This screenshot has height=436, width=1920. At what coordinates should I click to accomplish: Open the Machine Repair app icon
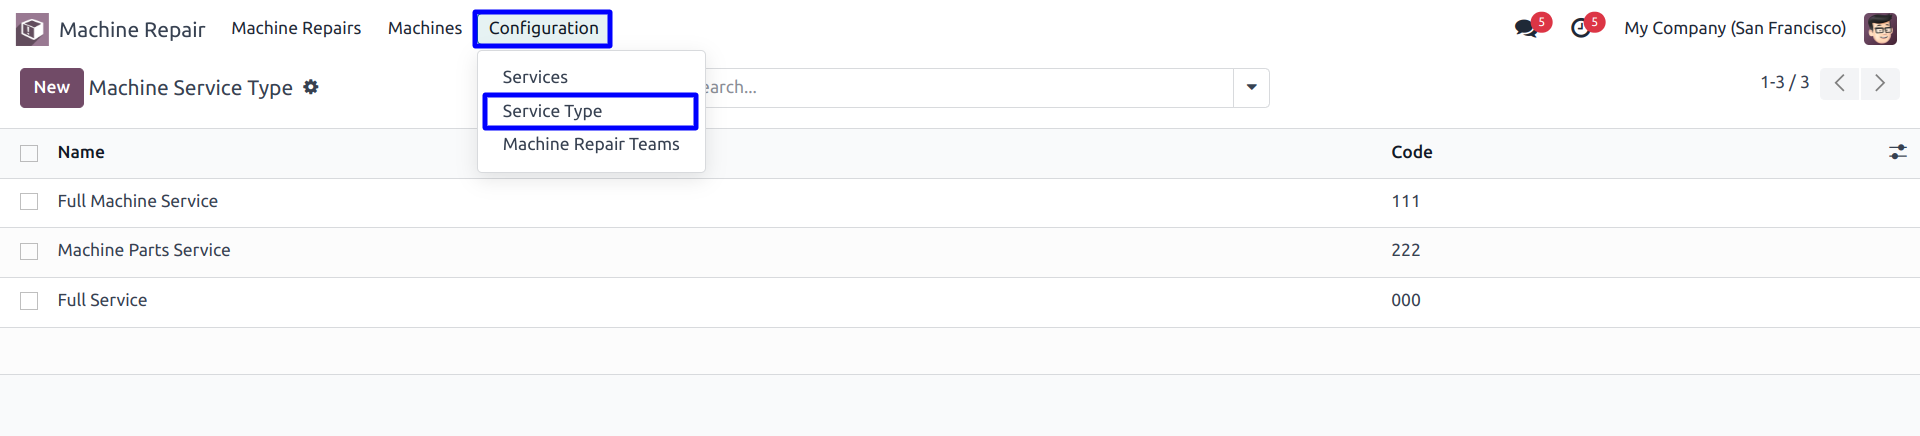(32, 29)
